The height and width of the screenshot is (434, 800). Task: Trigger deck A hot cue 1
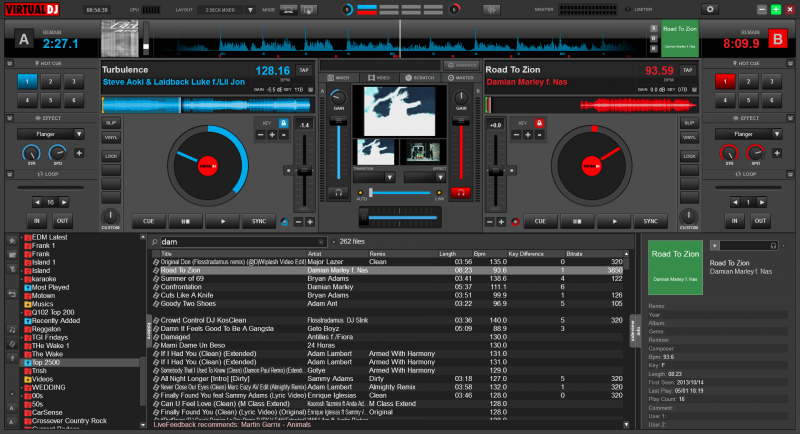[x=28, y=81]
